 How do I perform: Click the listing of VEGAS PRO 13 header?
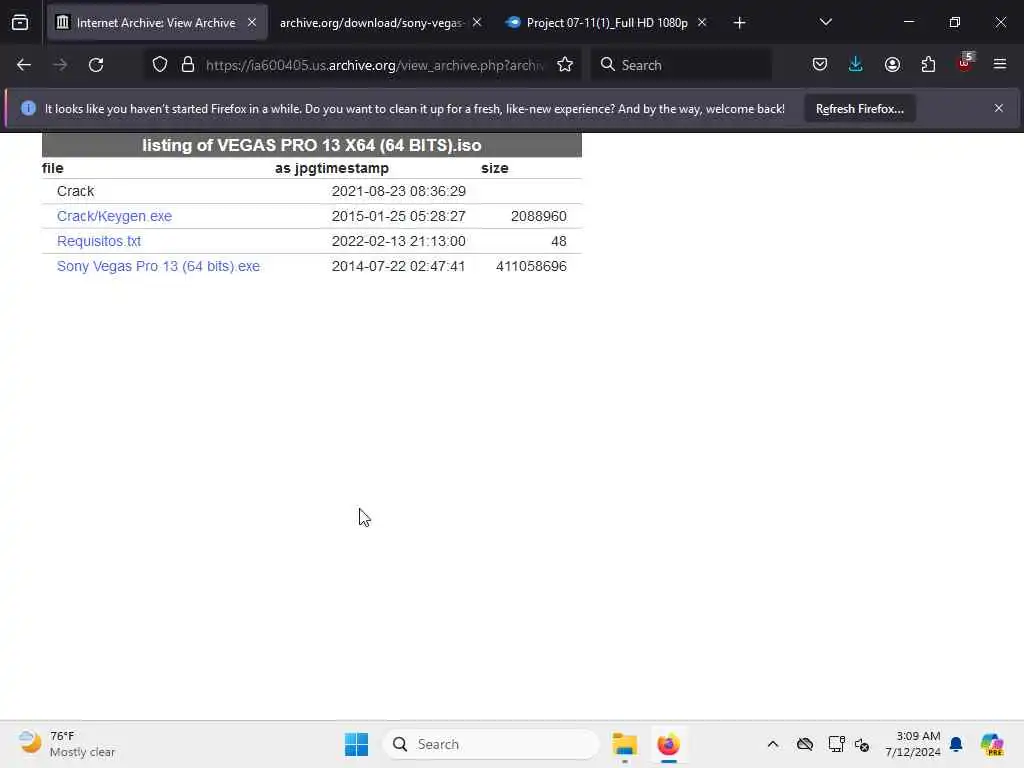[x=312, y=145]
